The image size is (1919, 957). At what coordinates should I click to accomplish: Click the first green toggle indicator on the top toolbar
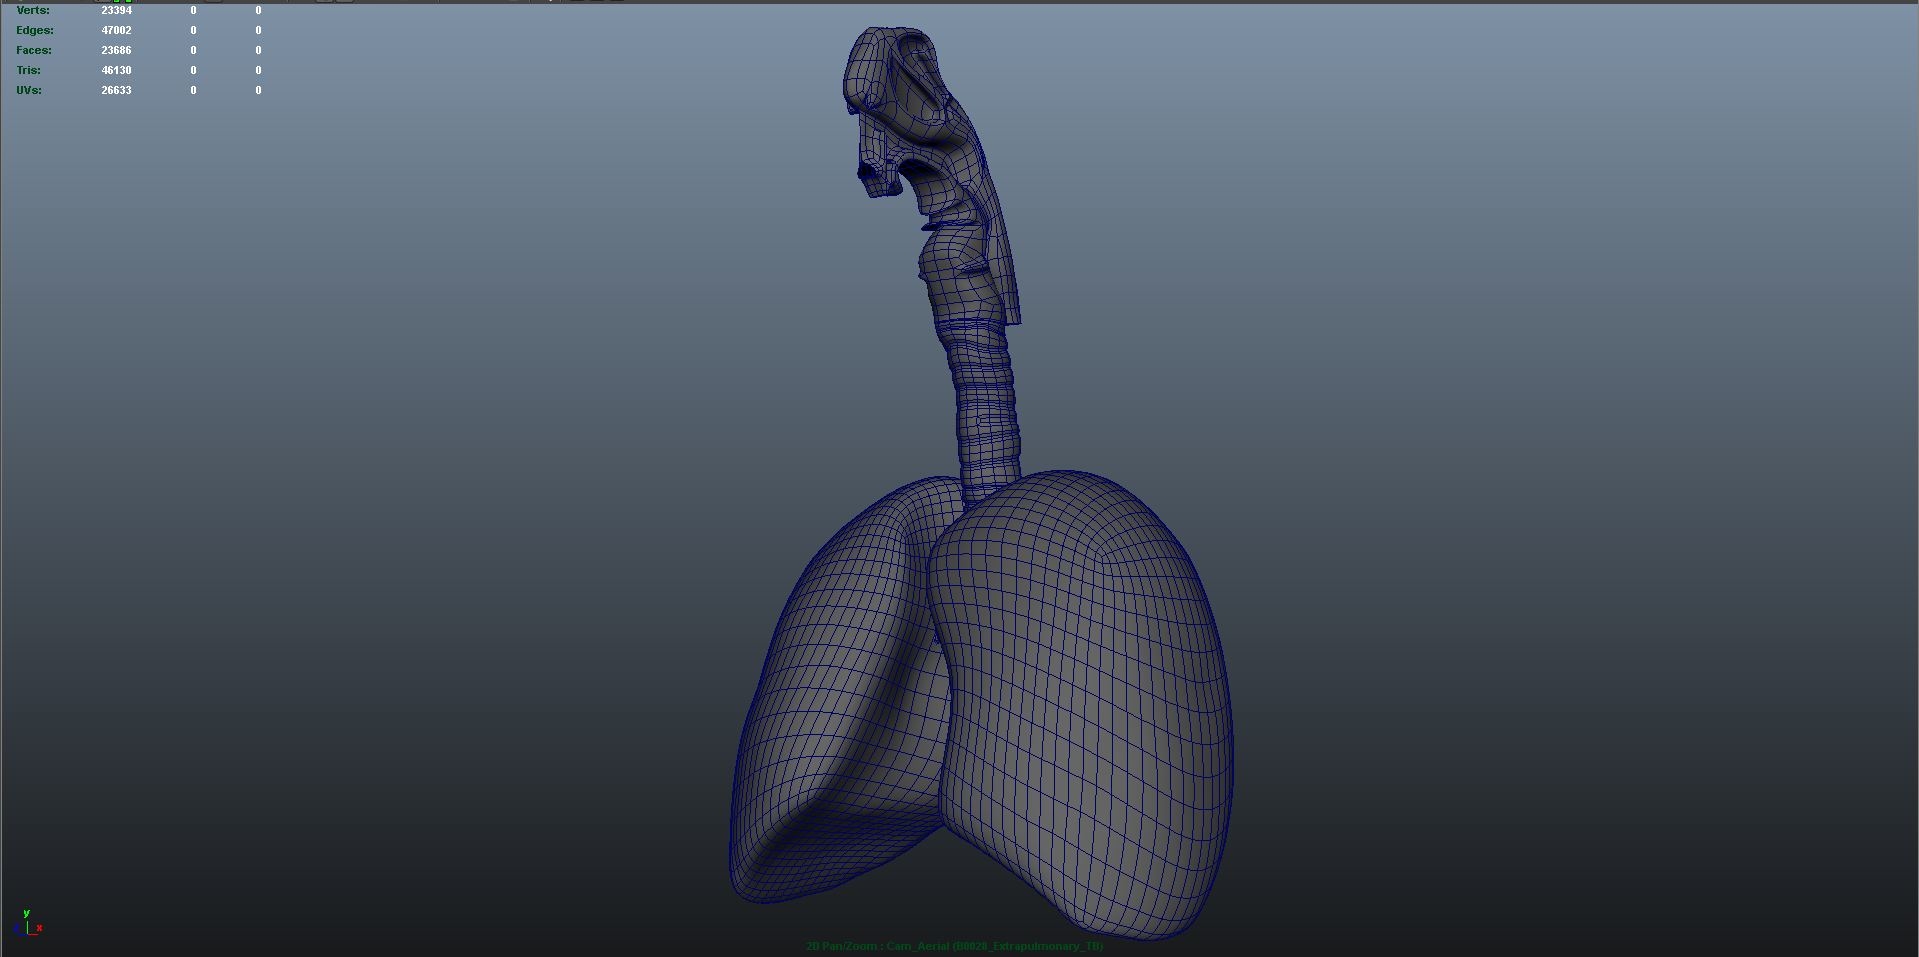click(116, 2)
